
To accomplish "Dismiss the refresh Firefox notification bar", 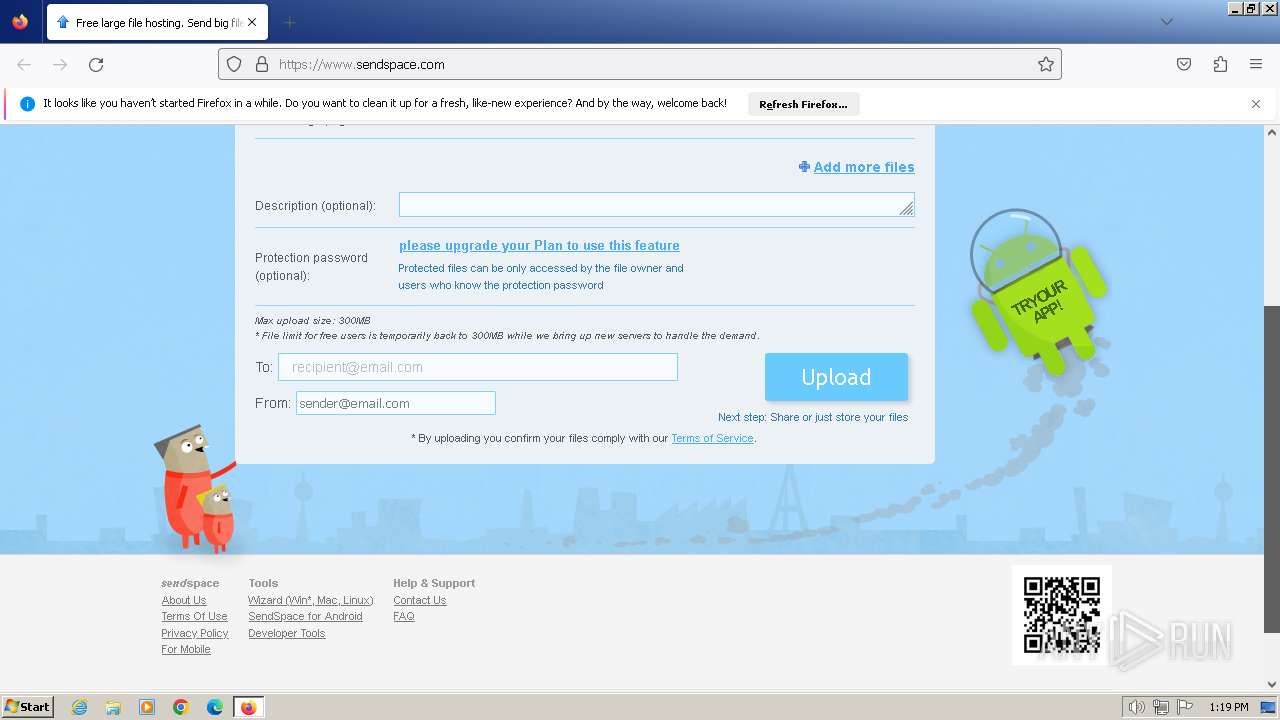I will pyautogui.click(x=1256, y=104).
